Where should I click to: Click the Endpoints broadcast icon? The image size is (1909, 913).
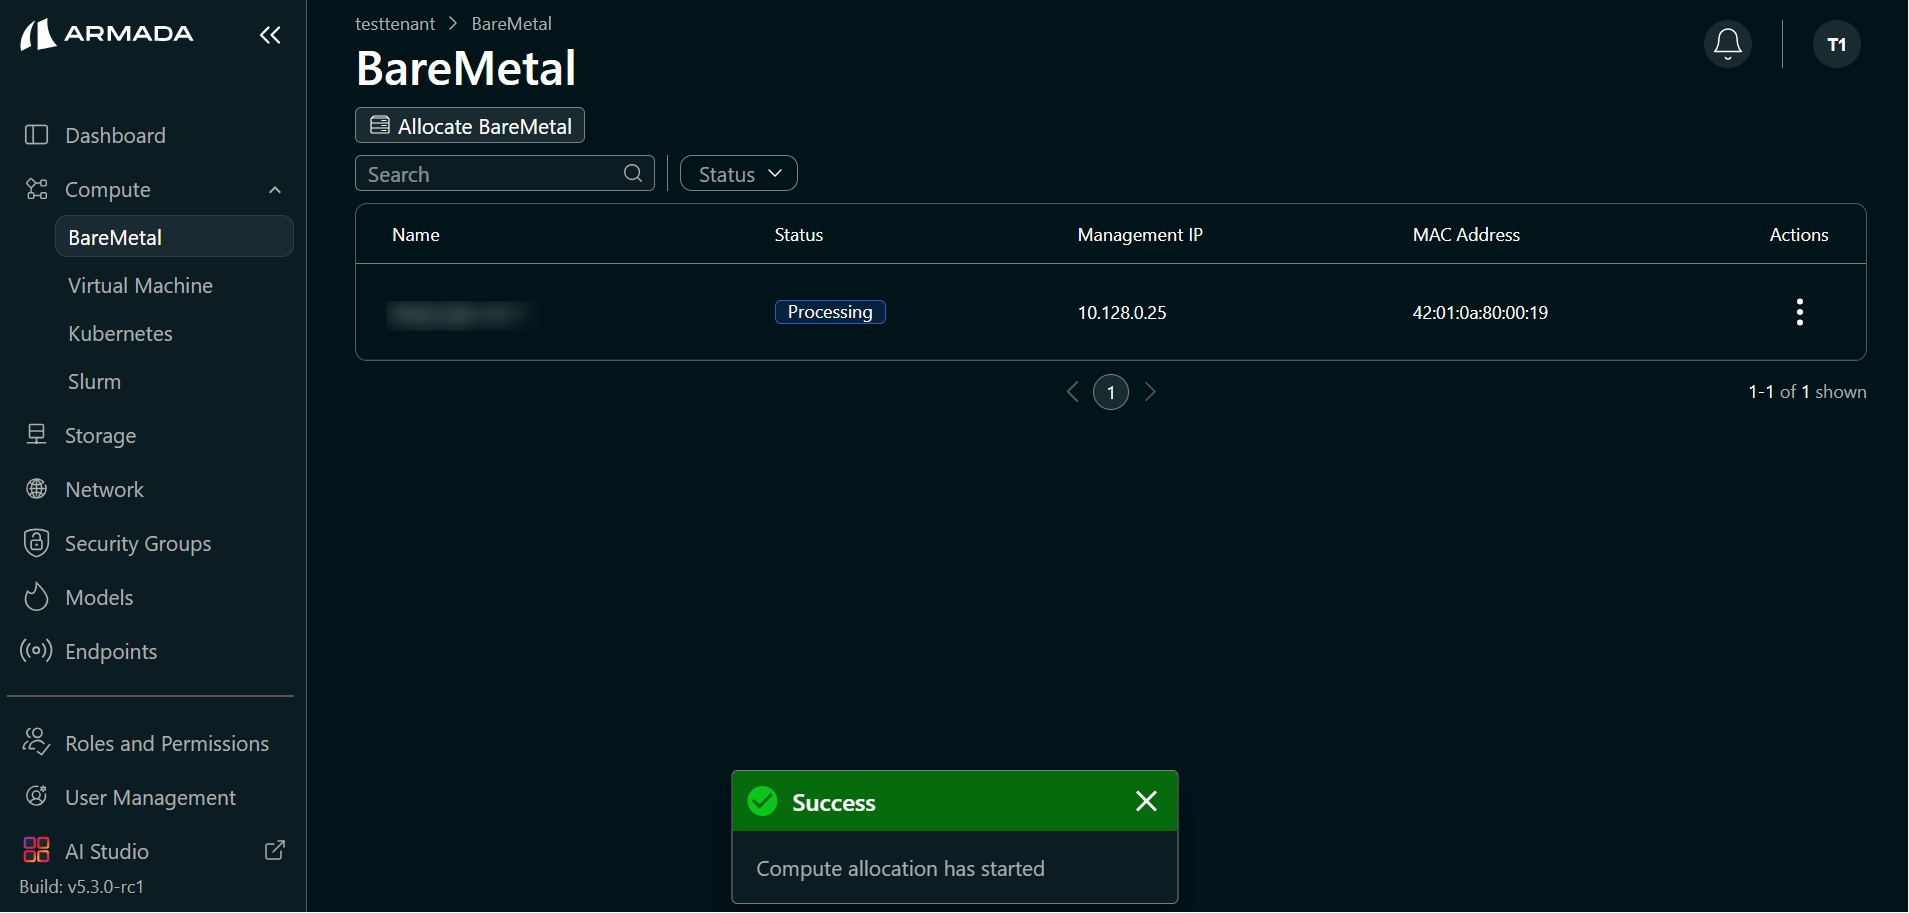tap(37, 650)
